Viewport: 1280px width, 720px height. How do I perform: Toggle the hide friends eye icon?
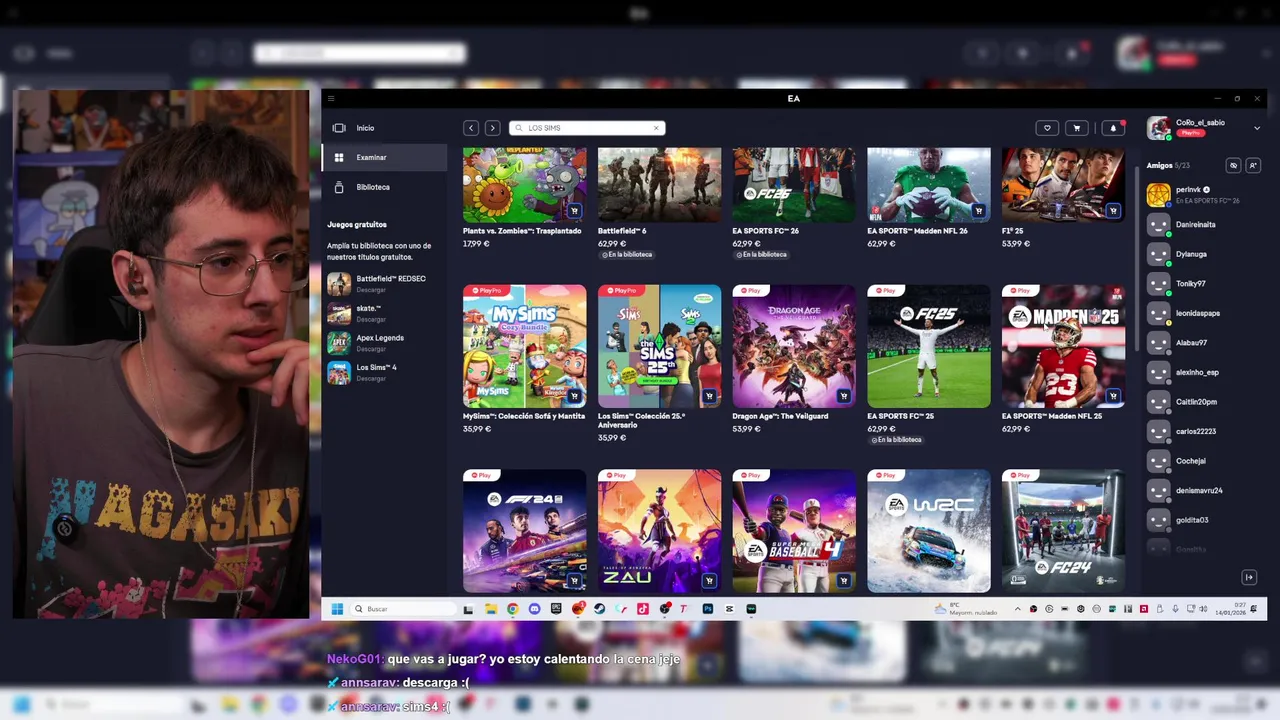1233,165
